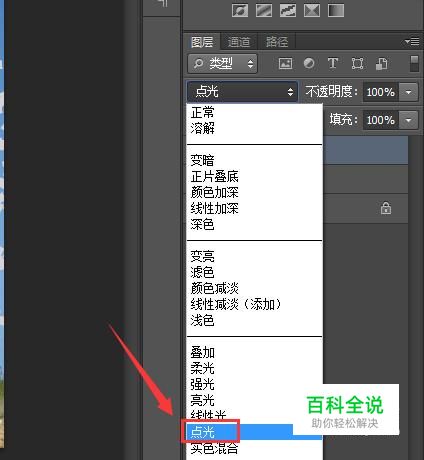Choose highlighted 点光 blend mode
Screen dimensions: 424x460
[254, 432]
